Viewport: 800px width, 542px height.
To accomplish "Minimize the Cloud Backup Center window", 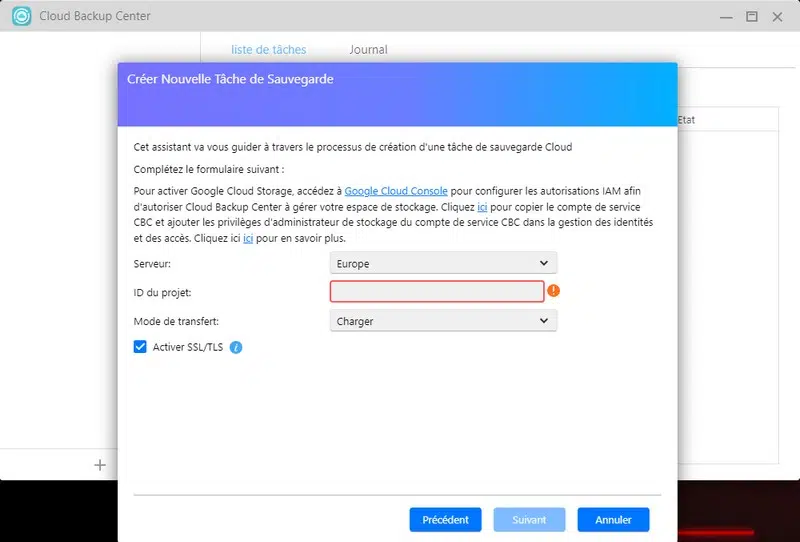I will [x=726, y=17].
